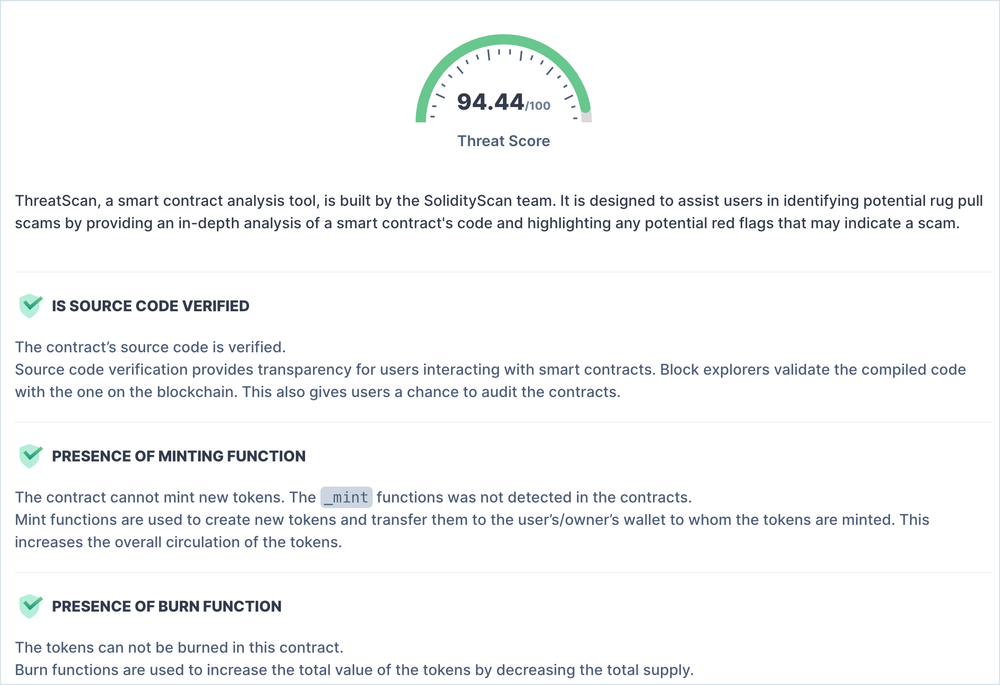Click the Threat Score label
The width and height of the screenshot is (1000, 685).
click(503, 141)
